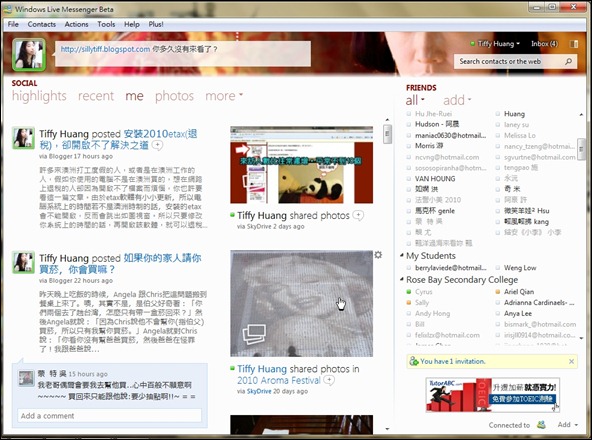This screenshot has width=592, height=440.
Task: Click Hudson contact status icon
Action: 409,124
